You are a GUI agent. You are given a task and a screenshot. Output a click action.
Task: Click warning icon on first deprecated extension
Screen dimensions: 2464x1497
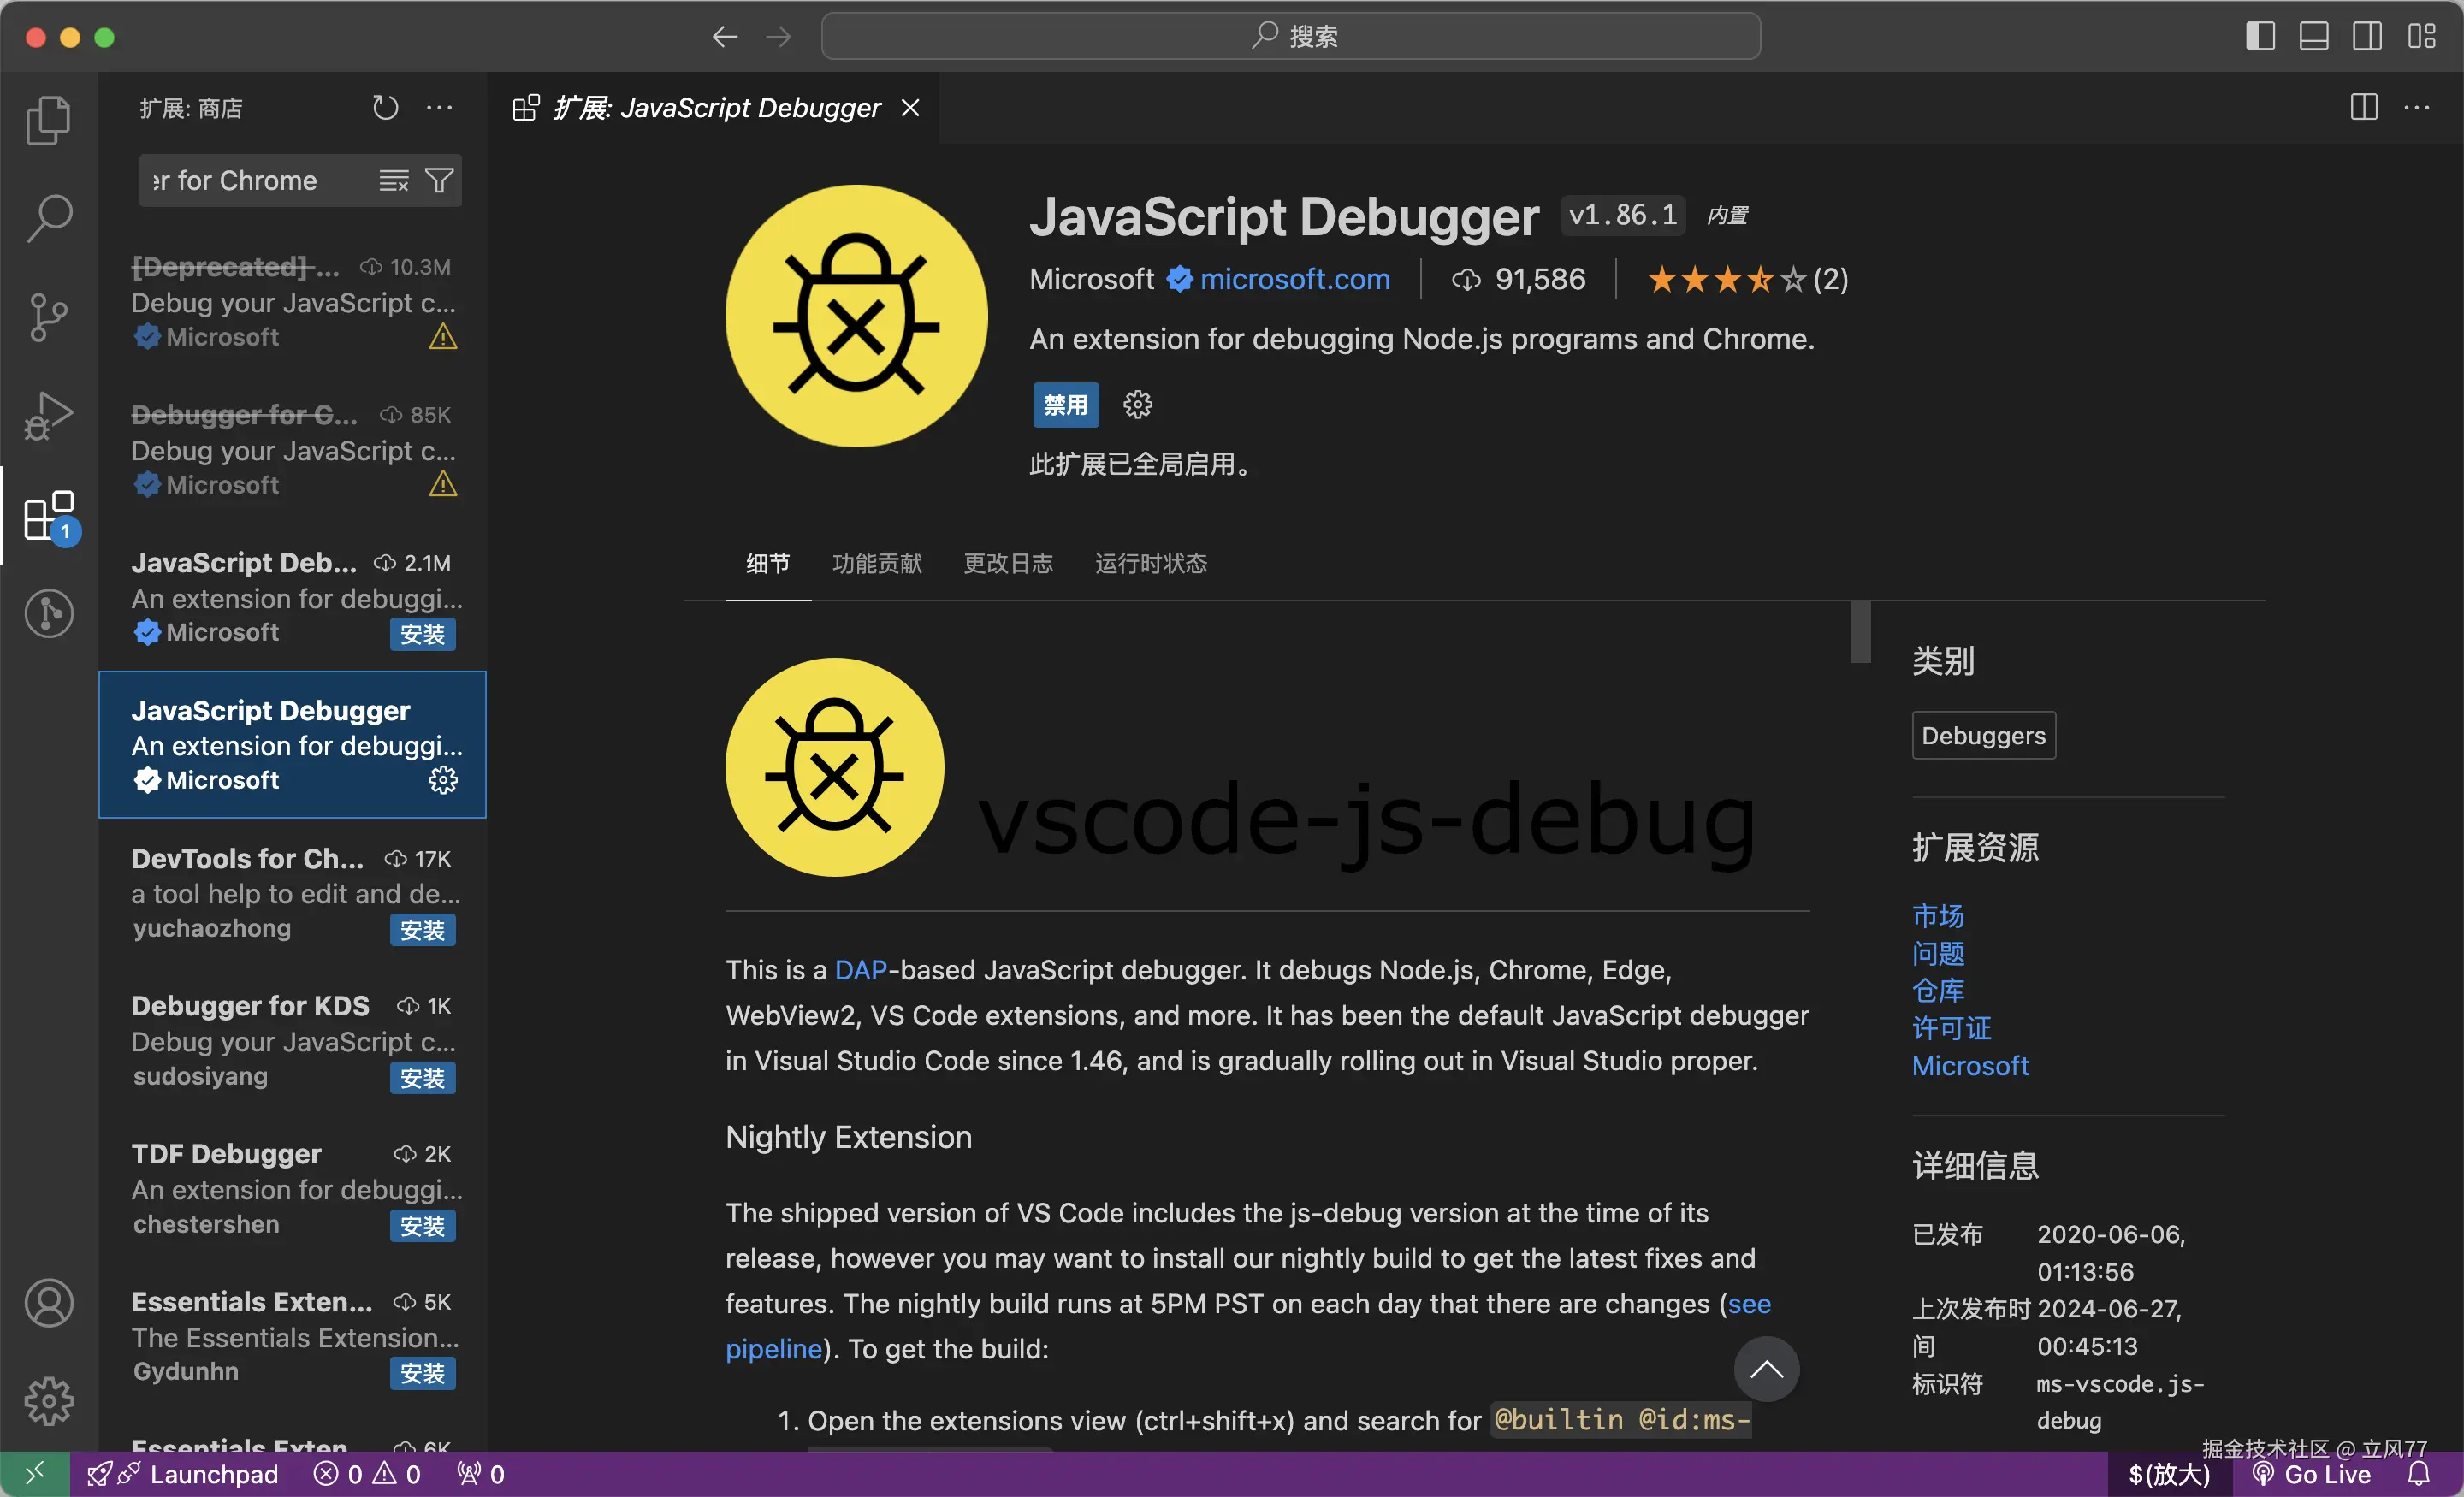tap(443, 337)
